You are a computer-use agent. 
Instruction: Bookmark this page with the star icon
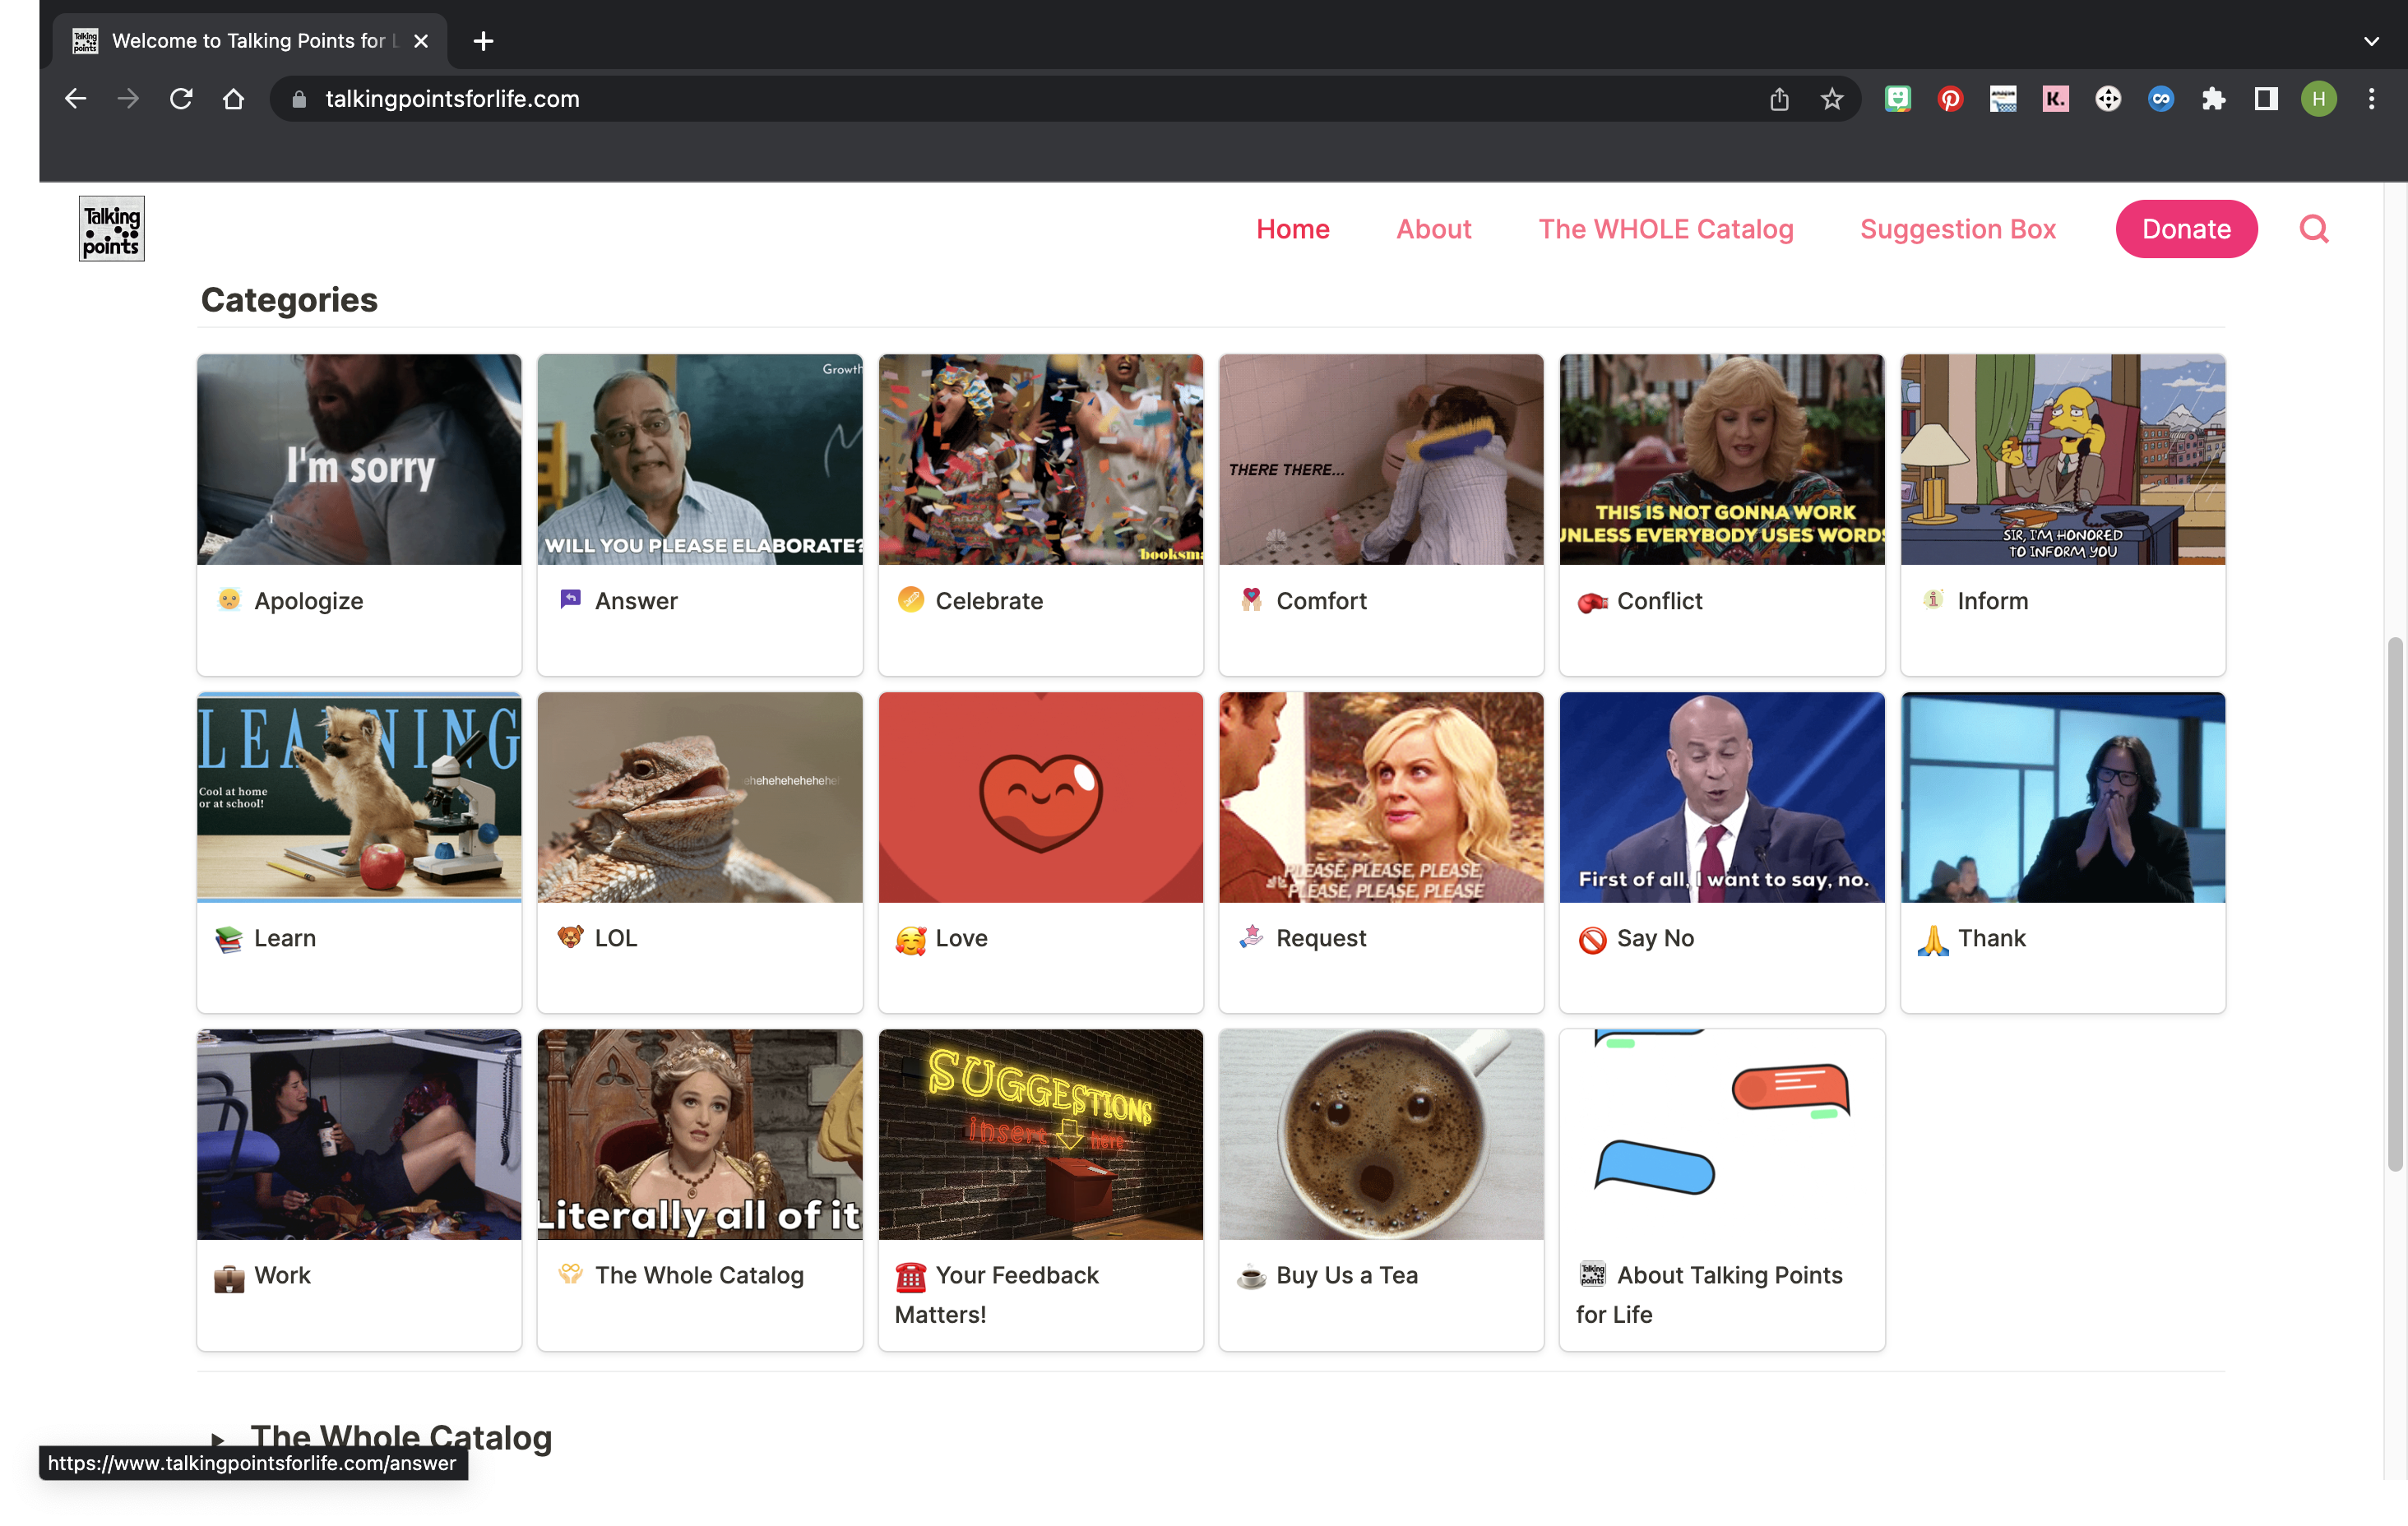click(1831, 99)
